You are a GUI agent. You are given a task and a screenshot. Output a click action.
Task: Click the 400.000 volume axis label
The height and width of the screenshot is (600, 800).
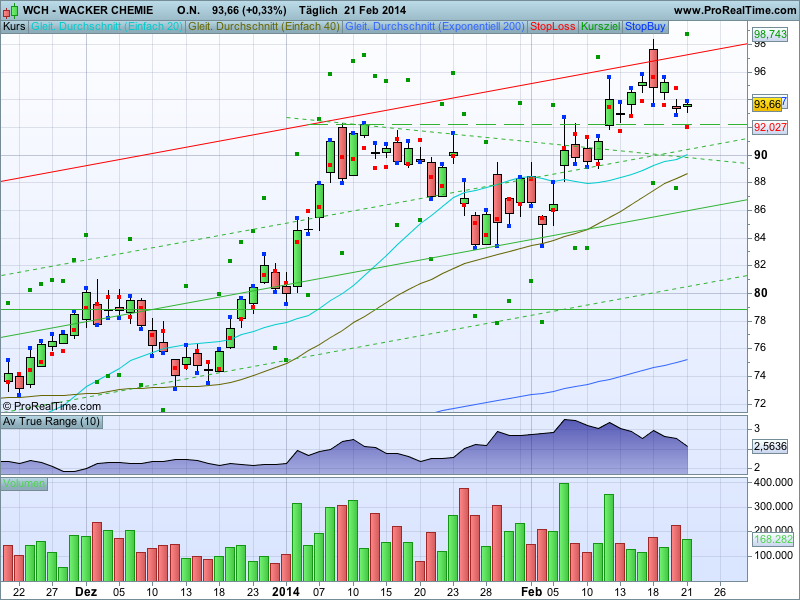tap(773, 482)
